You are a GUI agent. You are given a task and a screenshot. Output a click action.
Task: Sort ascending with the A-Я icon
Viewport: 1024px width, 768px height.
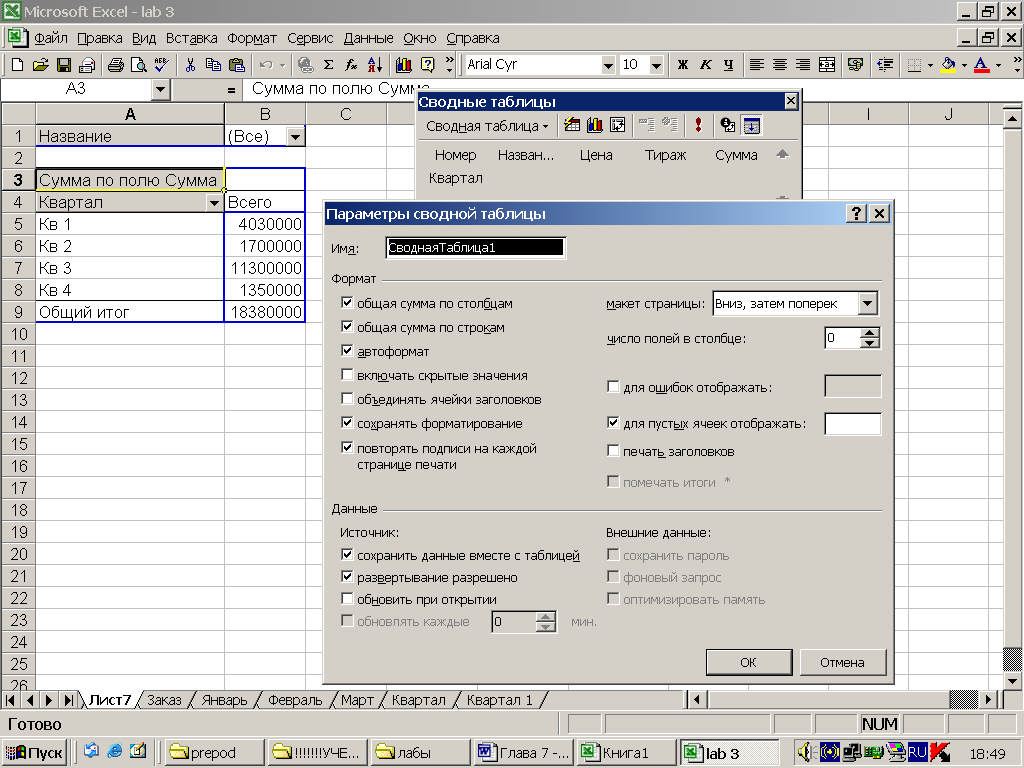coord(375,65)
